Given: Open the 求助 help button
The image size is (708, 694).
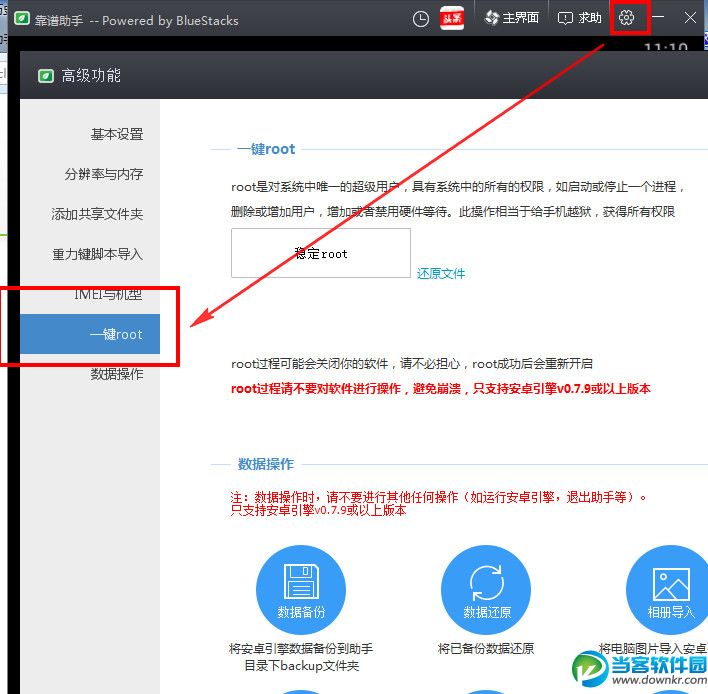Looking at the screenshot, I should point(580,18).
